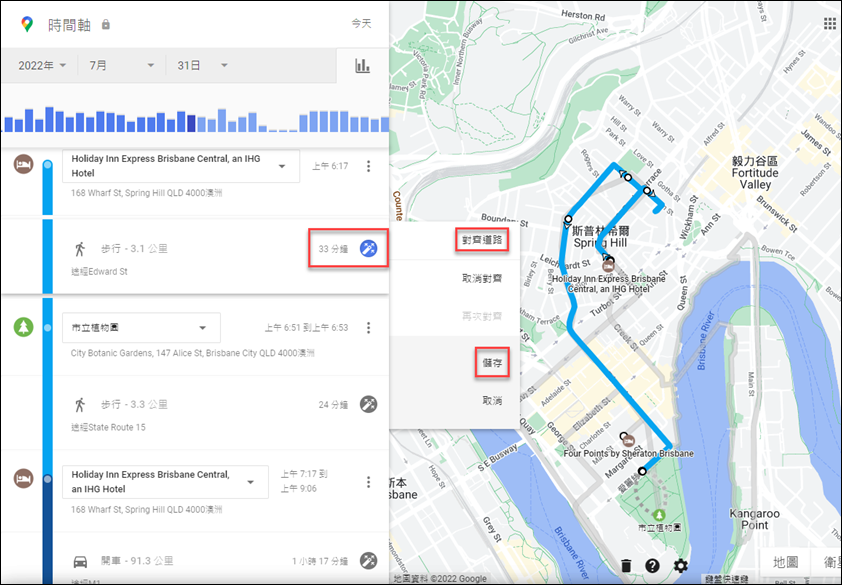Click the car icon on 開車 91.3 公里 row
Viewport: 842px width, 585px height.
pyautogui.click(x=80, y=561)
